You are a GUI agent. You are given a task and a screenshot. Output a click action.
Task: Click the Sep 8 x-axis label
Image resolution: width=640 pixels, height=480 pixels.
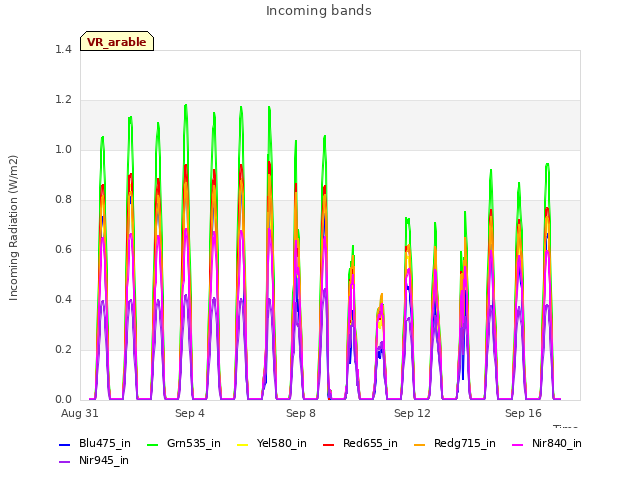pos(301,413)
